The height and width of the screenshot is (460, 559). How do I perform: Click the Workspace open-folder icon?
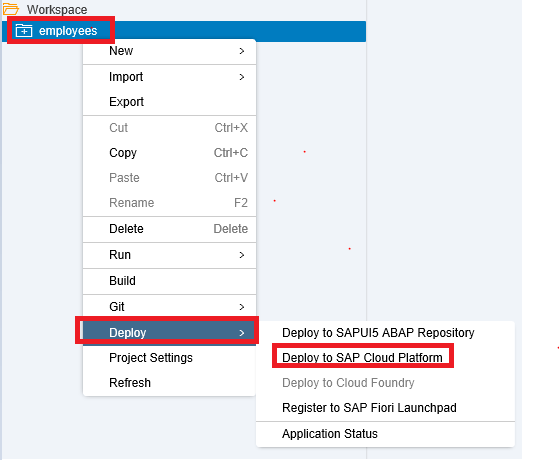click(x=10, y=9)
